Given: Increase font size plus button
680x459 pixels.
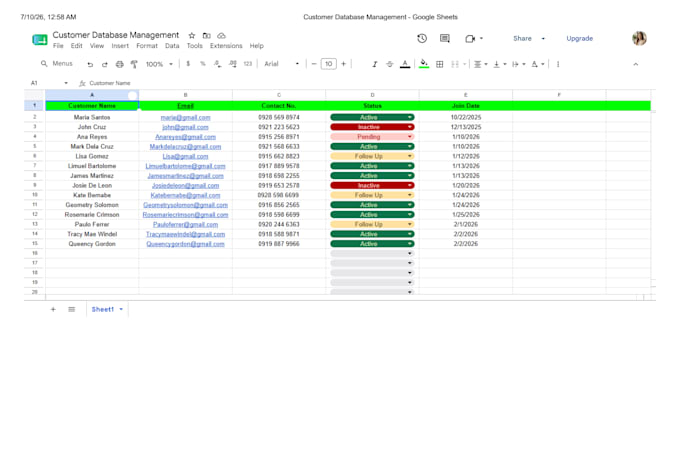Looking at the screenshot, I should click(343, 64).
